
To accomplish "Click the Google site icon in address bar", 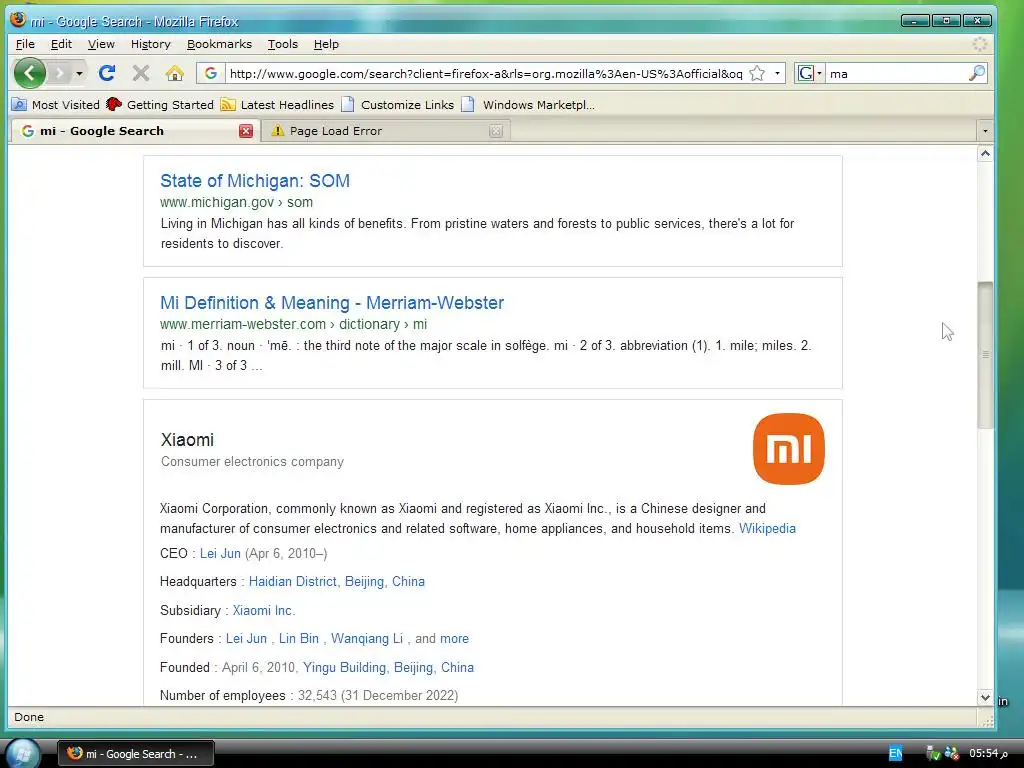I will pyautogui.click(x=210, y=73).
